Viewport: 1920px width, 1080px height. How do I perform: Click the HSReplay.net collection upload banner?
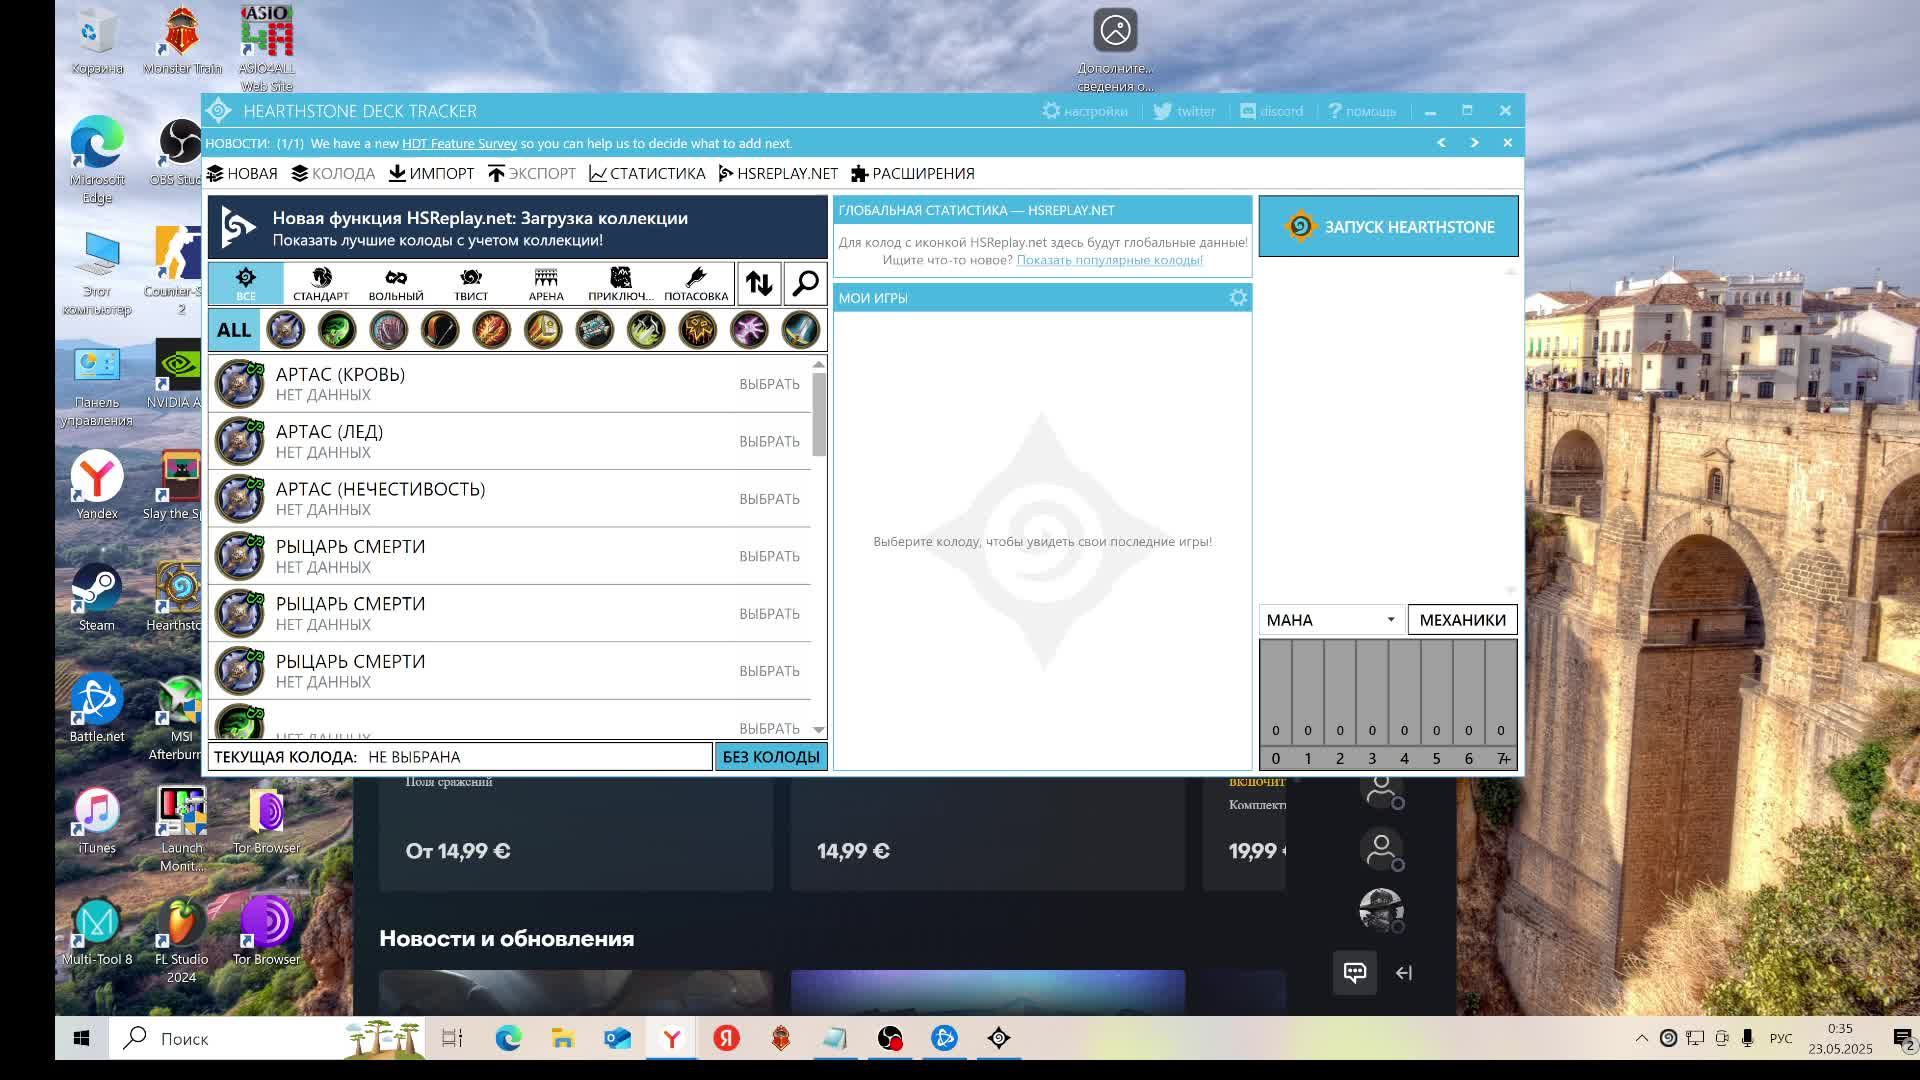(x=517, y=228)
